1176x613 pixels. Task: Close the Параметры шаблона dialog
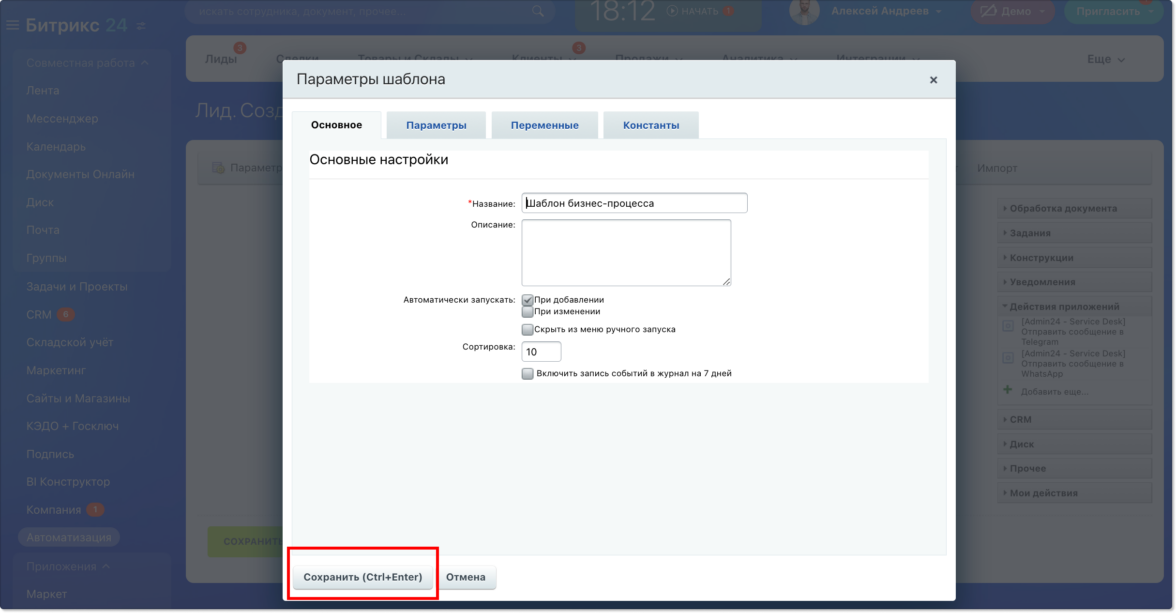[933, 80]
